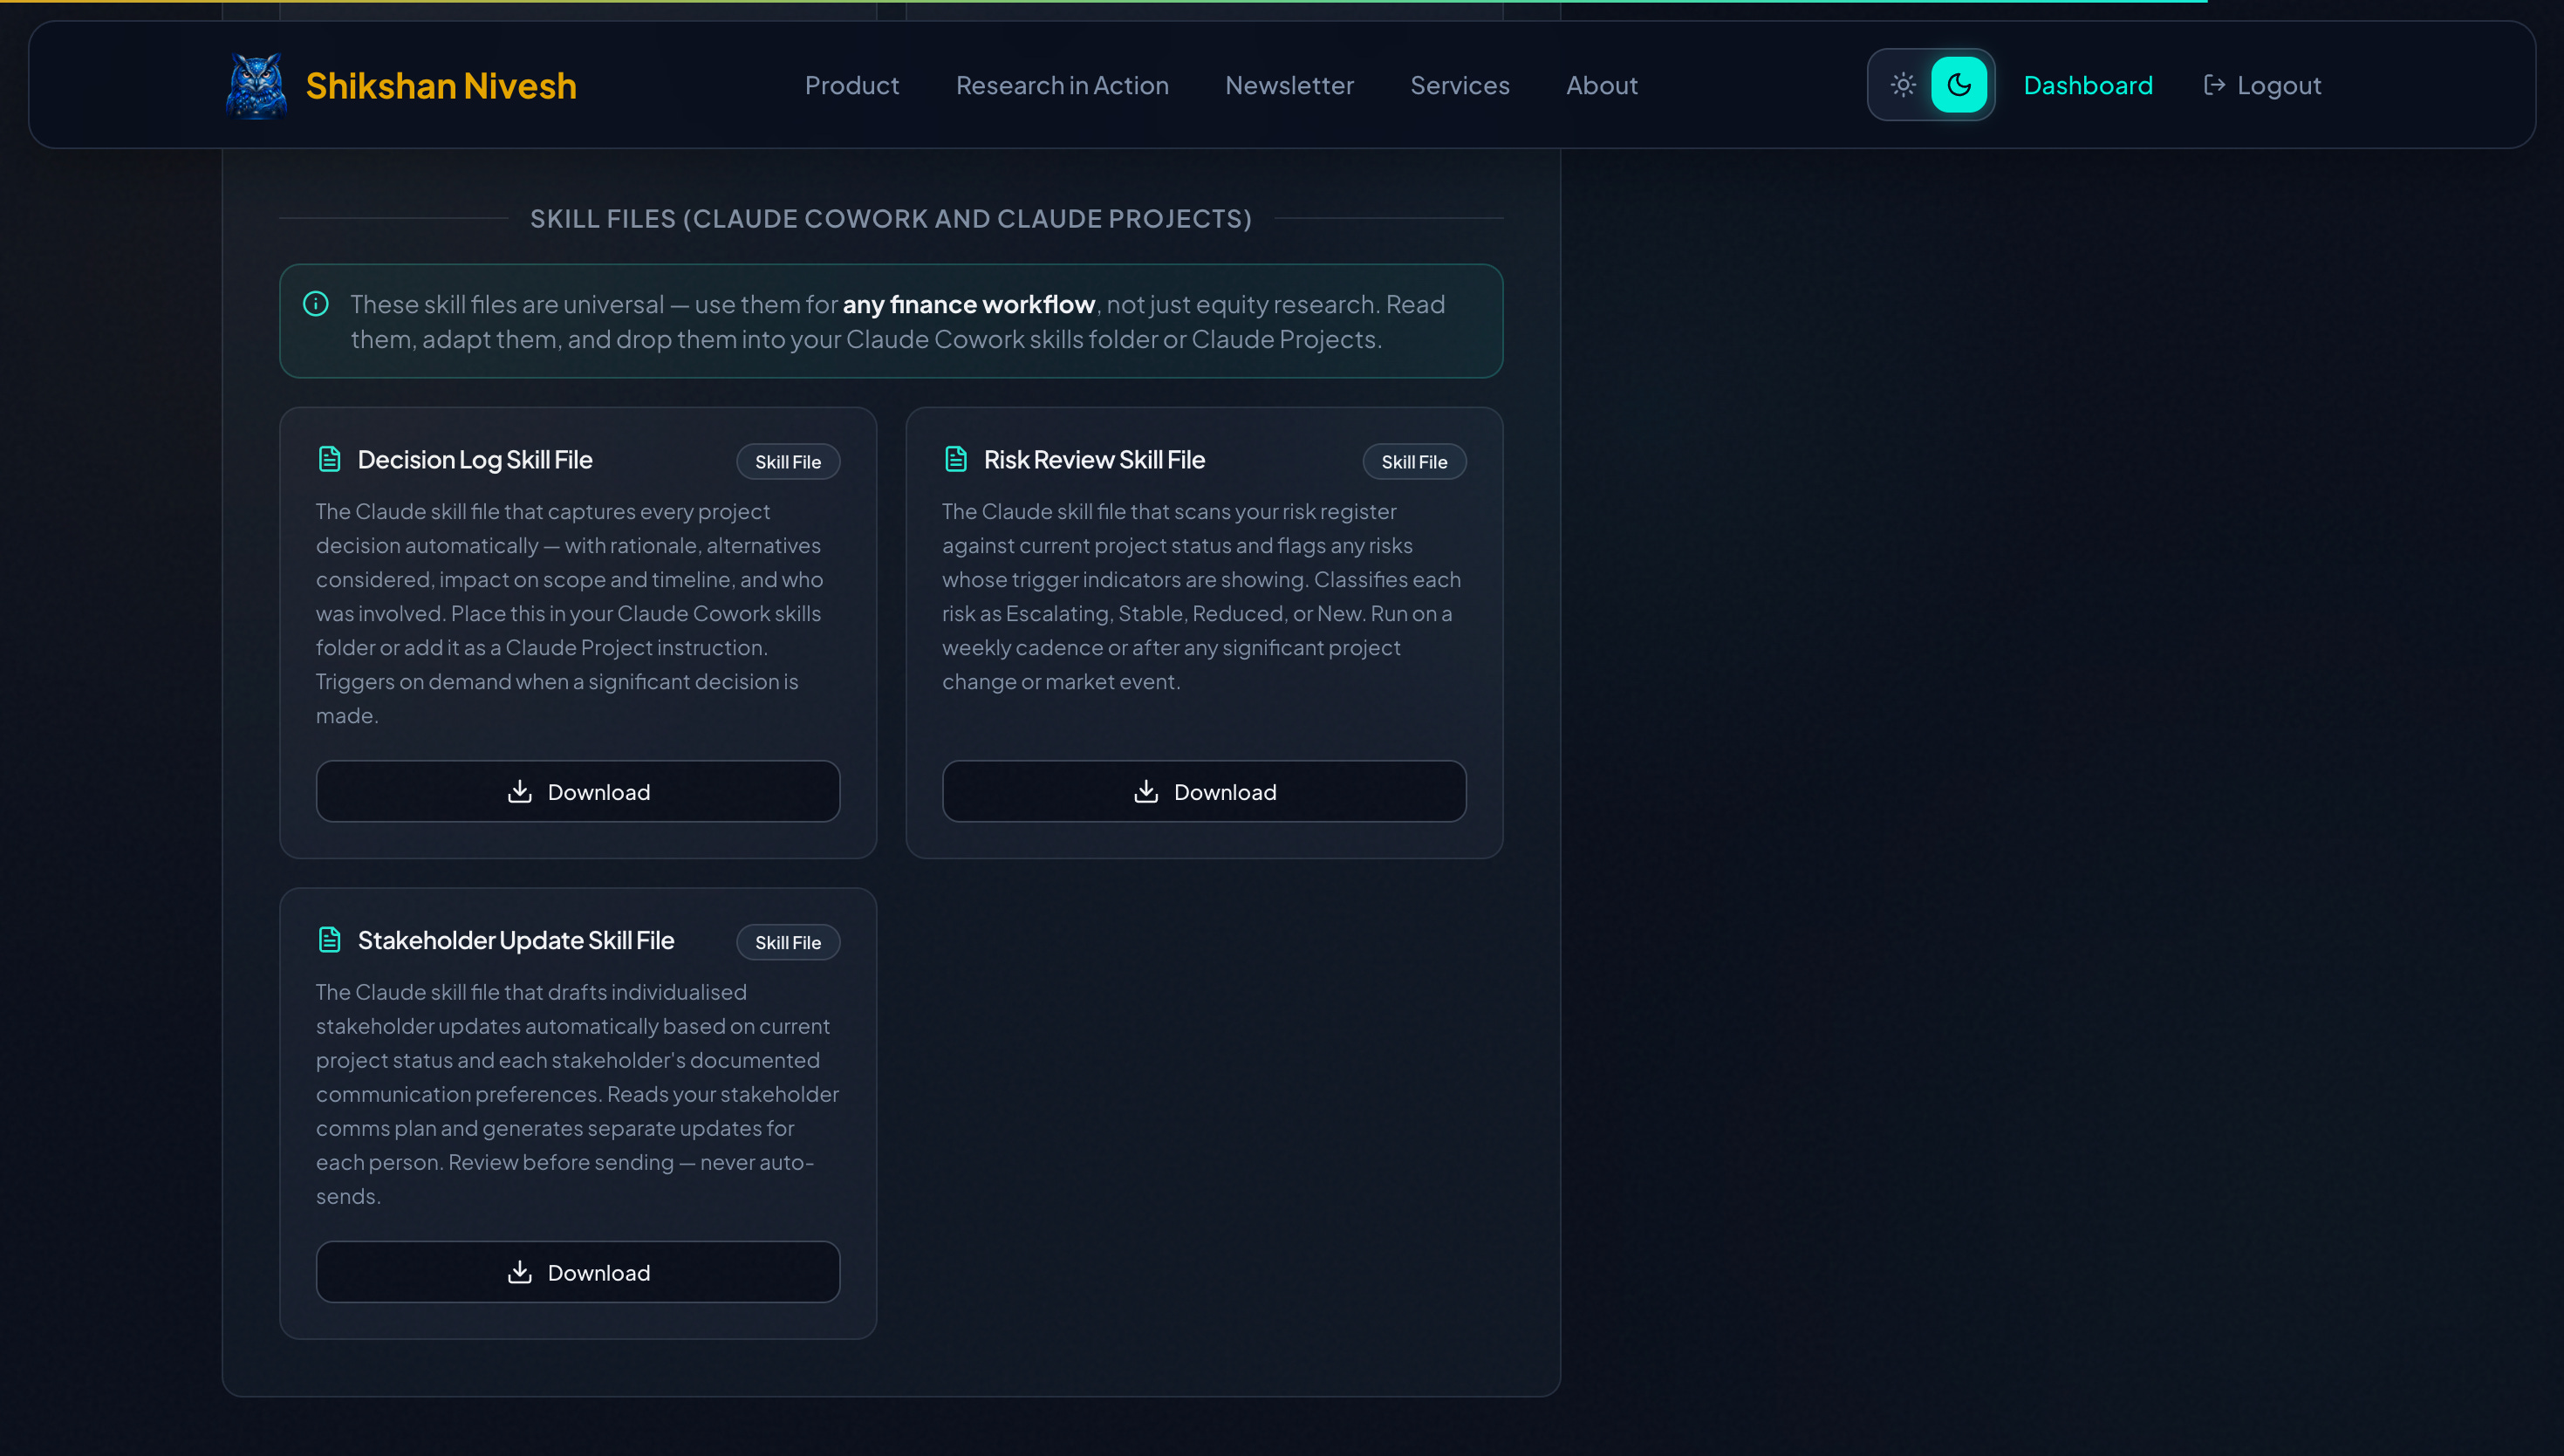The height and width of the screenshot is (1456, 2564).
Task: Open the Product menu item
Action: pos(852,86)
